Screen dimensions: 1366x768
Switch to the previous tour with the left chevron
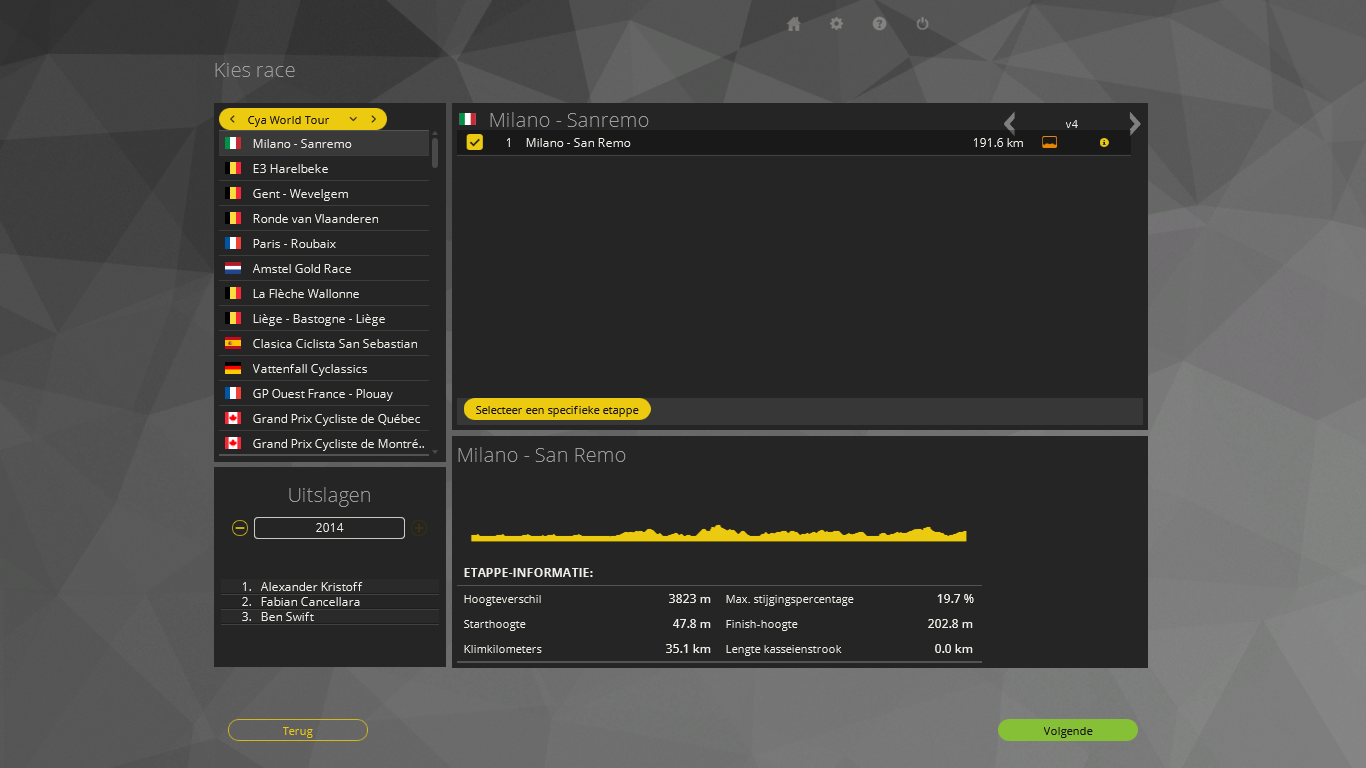click(x=233, y=119)
